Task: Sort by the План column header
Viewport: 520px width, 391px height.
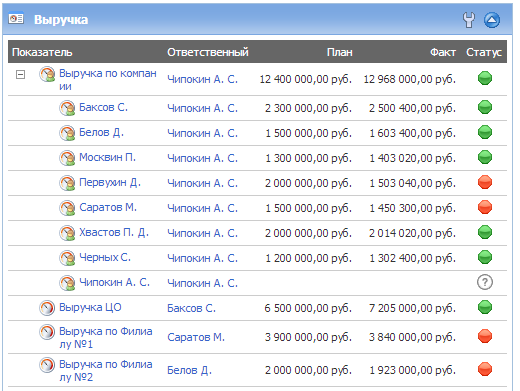Action: [x=340, y=52]
